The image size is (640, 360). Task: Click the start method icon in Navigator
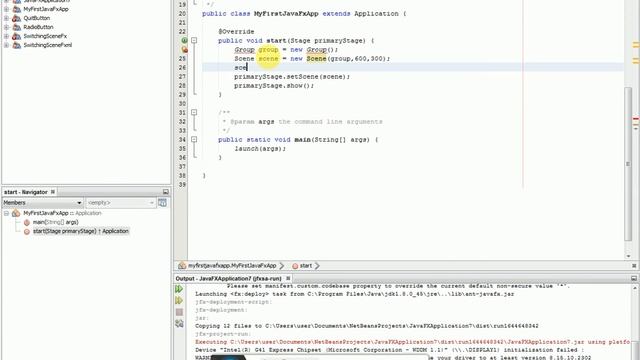pos(27,231)
